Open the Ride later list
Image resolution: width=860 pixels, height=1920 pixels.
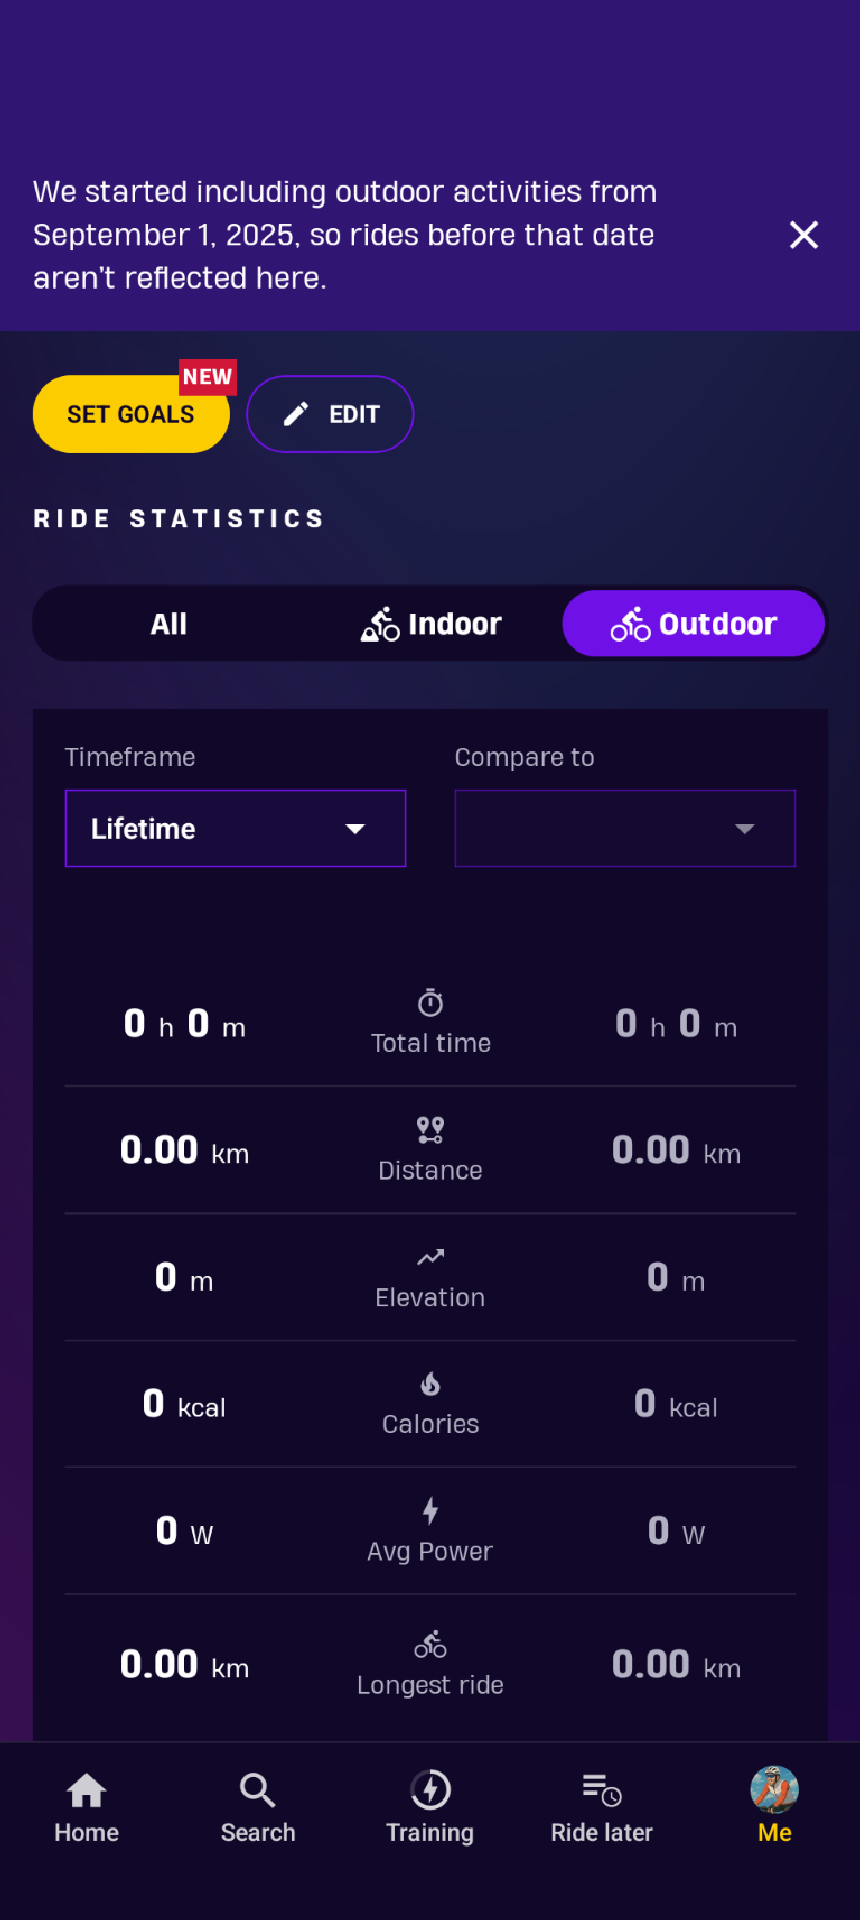(602, 1806)
